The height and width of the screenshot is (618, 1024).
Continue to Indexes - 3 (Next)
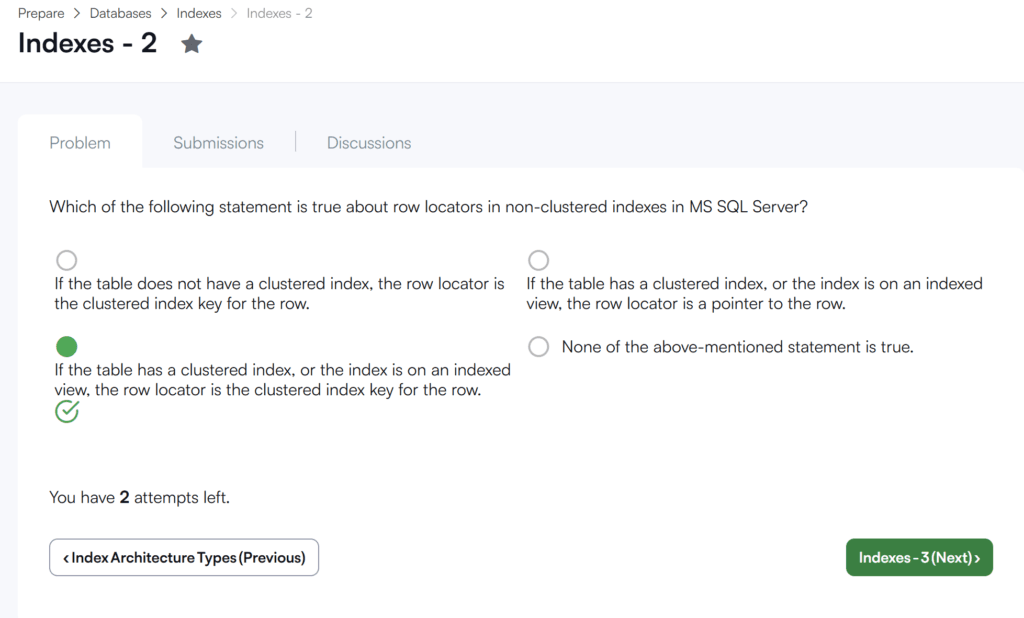tap(919, 557)
